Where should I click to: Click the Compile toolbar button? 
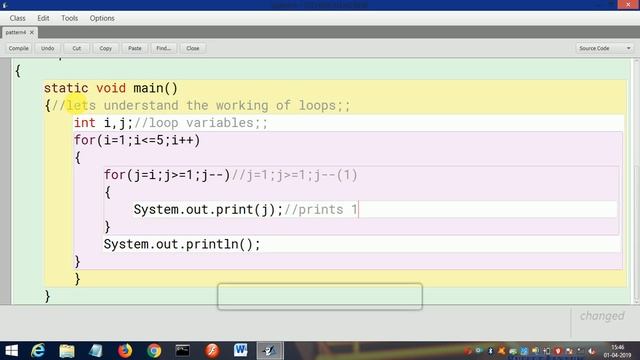tap(19, 48)
